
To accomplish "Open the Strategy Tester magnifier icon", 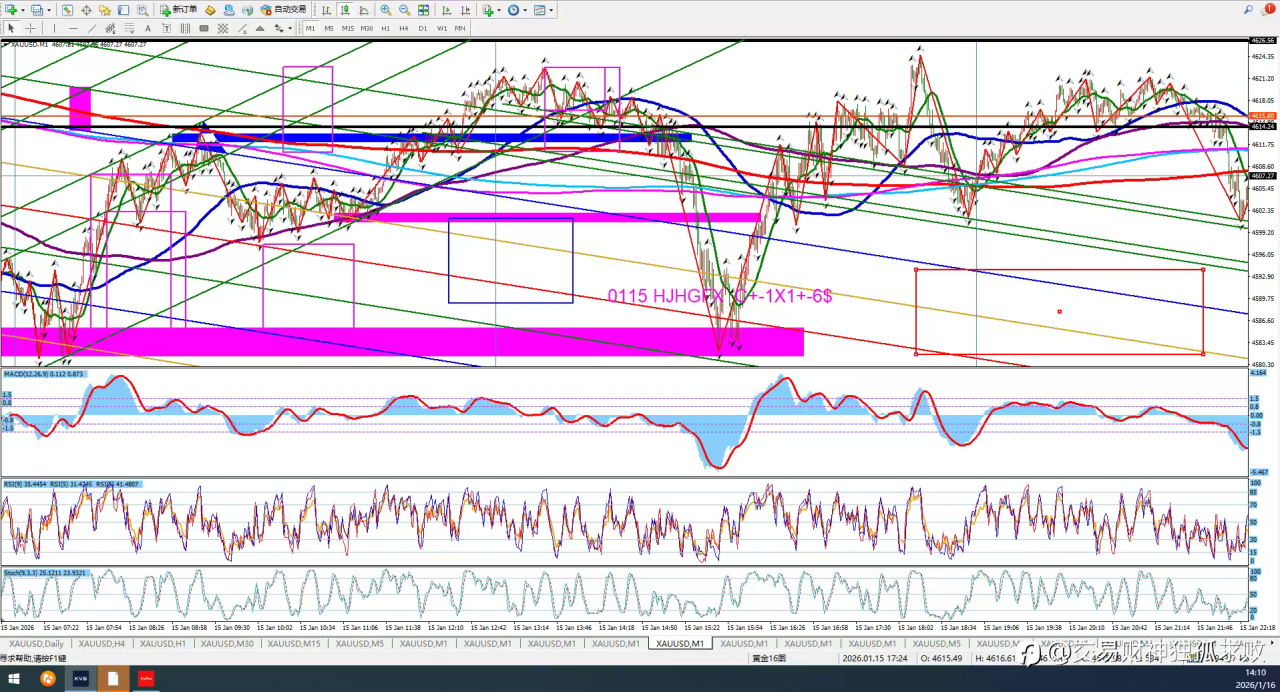I will point(142,10).
